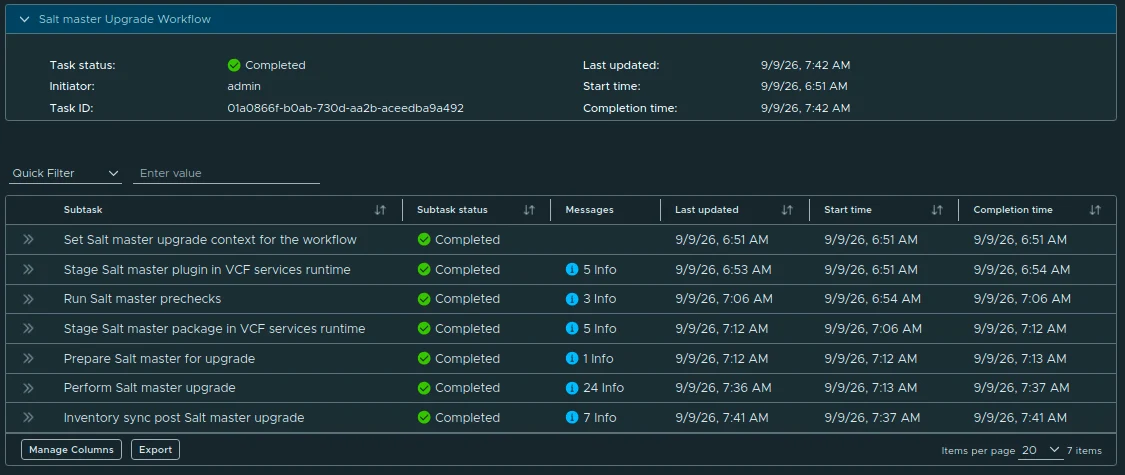Screen dimensions: 1125x475
Task: Click the info icon on Stage Salt master package row
Action: coord(572,329)
